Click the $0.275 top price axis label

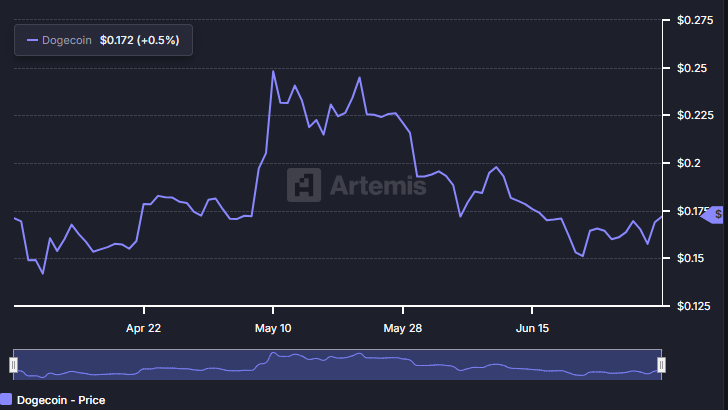click(693, 20)
